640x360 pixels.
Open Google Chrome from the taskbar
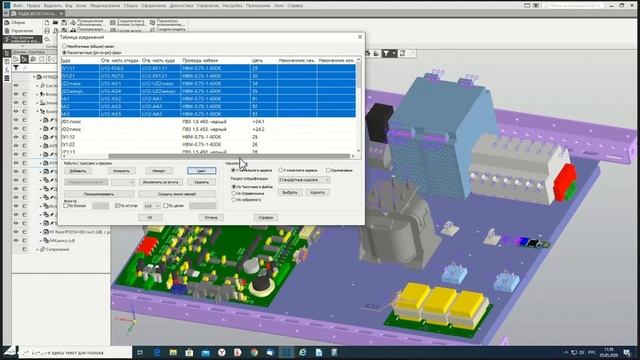pos(254,352)
